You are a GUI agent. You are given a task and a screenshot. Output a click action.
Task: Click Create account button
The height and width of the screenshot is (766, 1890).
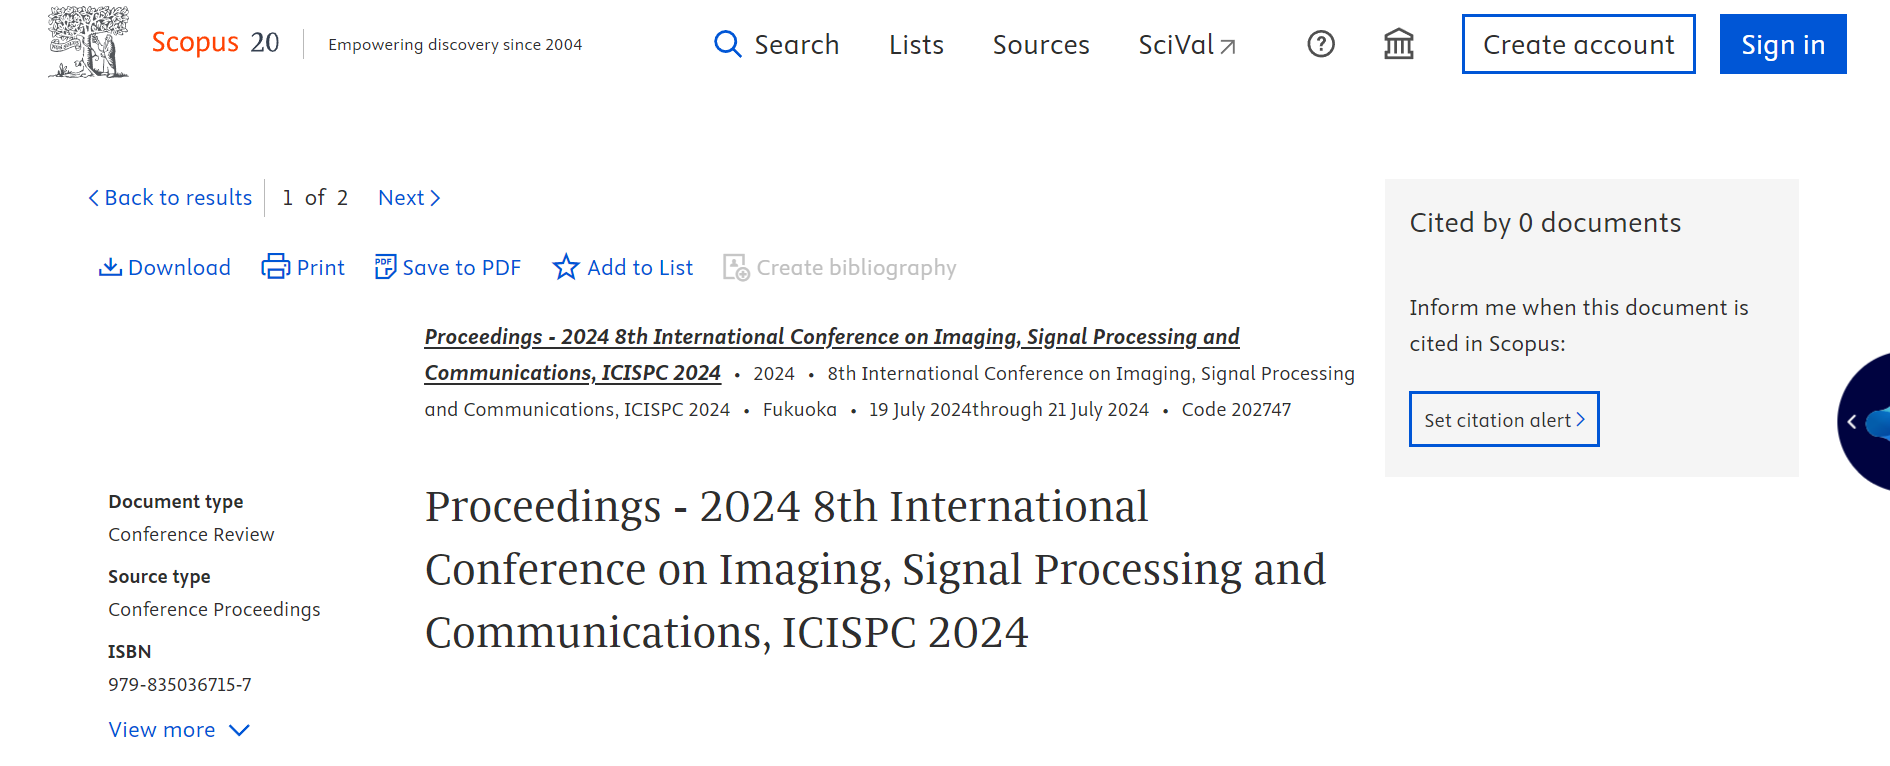point(1578,44)
